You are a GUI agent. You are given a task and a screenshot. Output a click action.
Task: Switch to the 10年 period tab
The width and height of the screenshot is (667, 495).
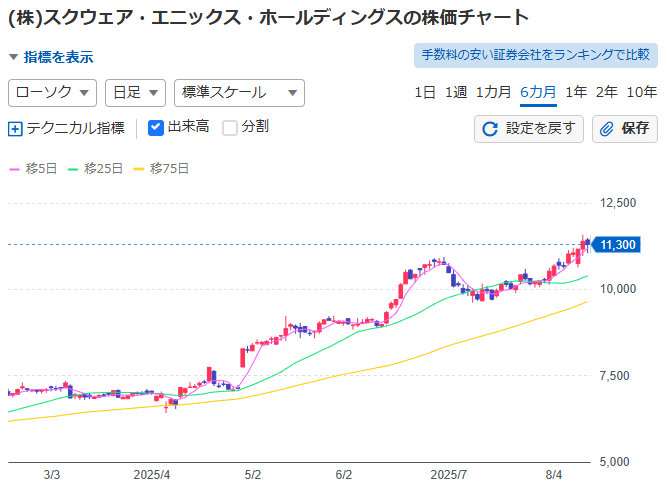641,92
